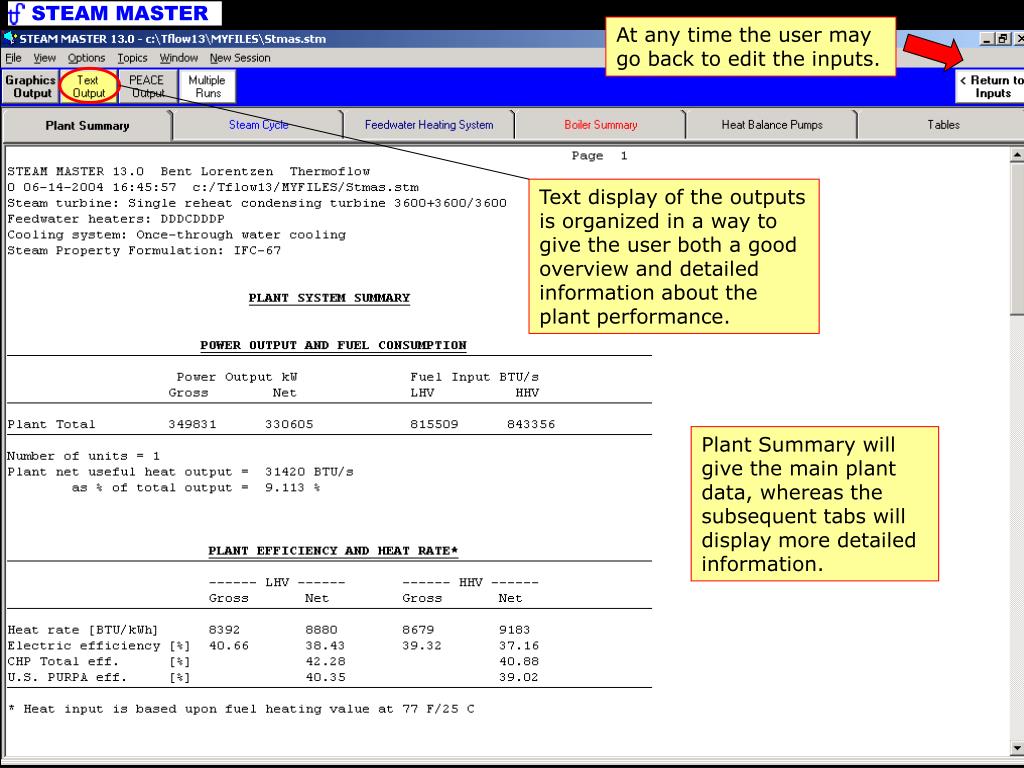Click U.S. PURPA eff. value 40.35
Screen dimensions: 1024x768
point(325,678)
